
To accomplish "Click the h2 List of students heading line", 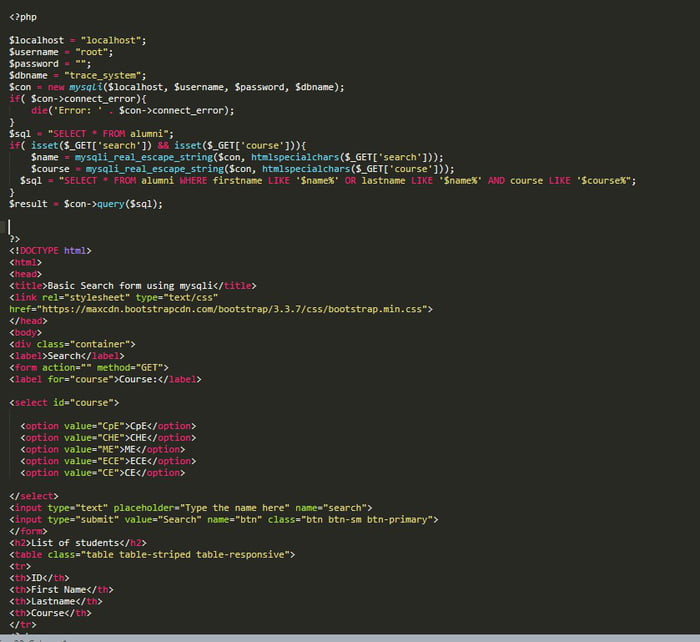I will tap(76, 543).
